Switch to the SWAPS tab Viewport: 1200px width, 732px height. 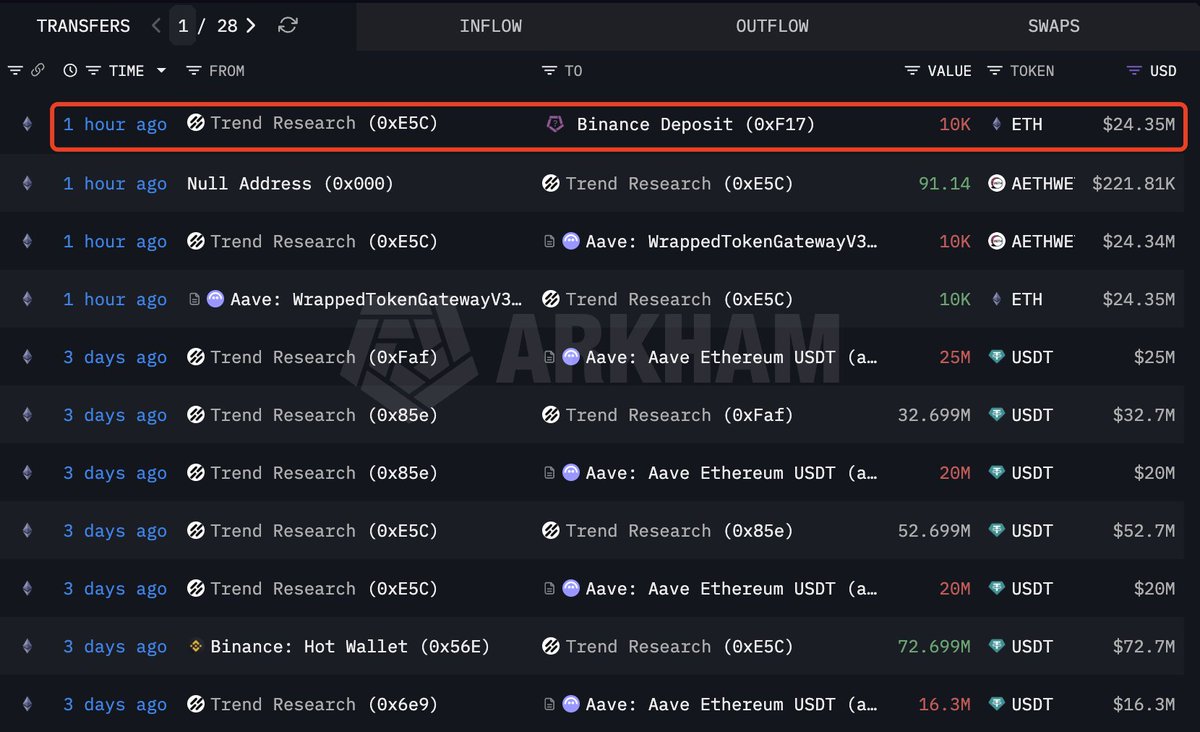tap(1054, 26)
